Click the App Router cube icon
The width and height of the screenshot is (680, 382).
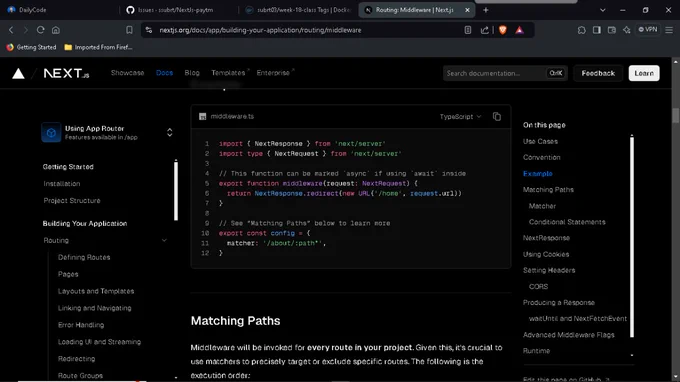pyautogui.click(x=51, y=133)
